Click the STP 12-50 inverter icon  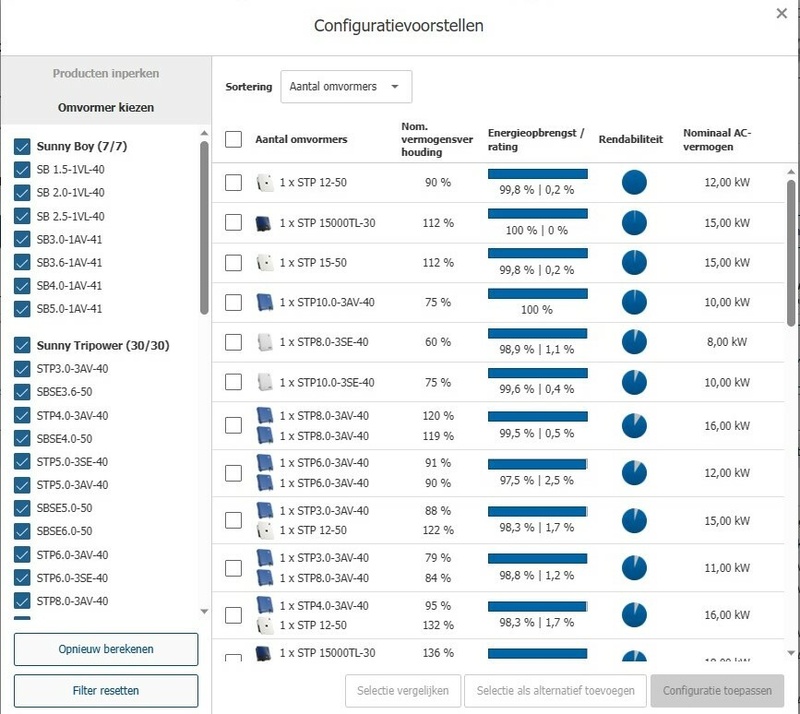pos(265,183)
